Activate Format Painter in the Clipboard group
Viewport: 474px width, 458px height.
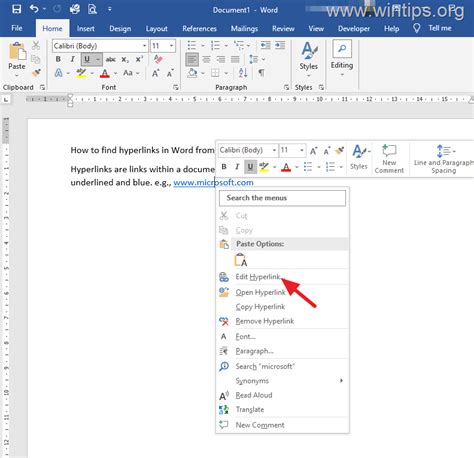tap(36, 72)
